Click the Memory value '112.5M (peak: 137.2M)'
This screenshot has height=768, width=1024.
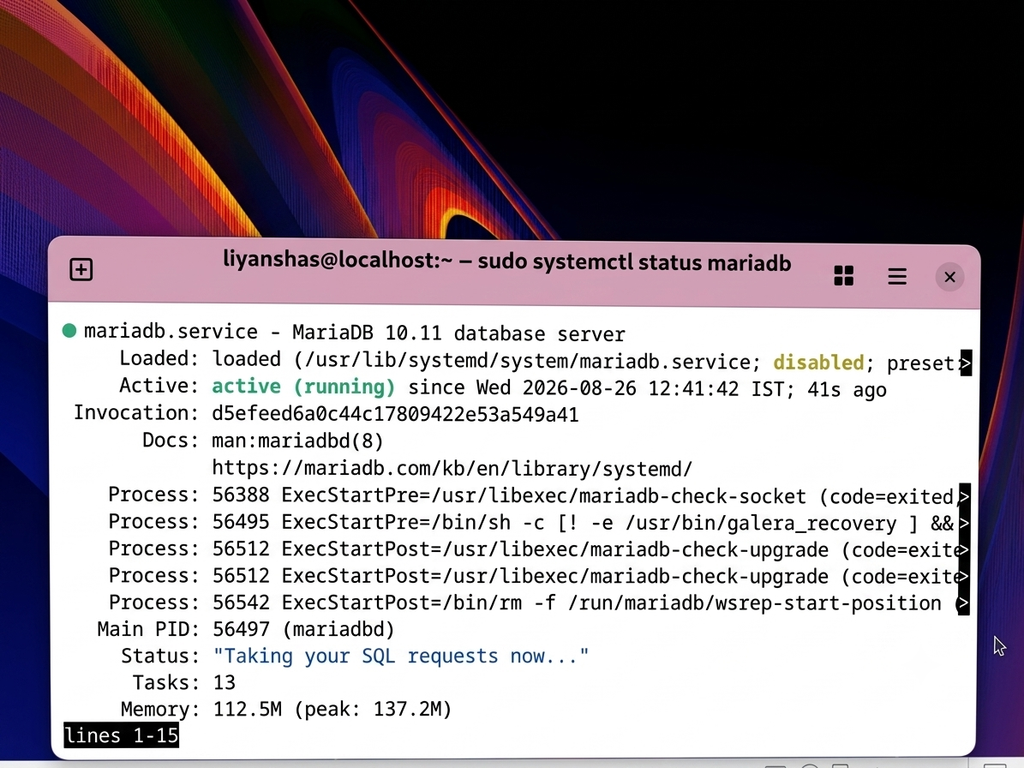[332, 710]
